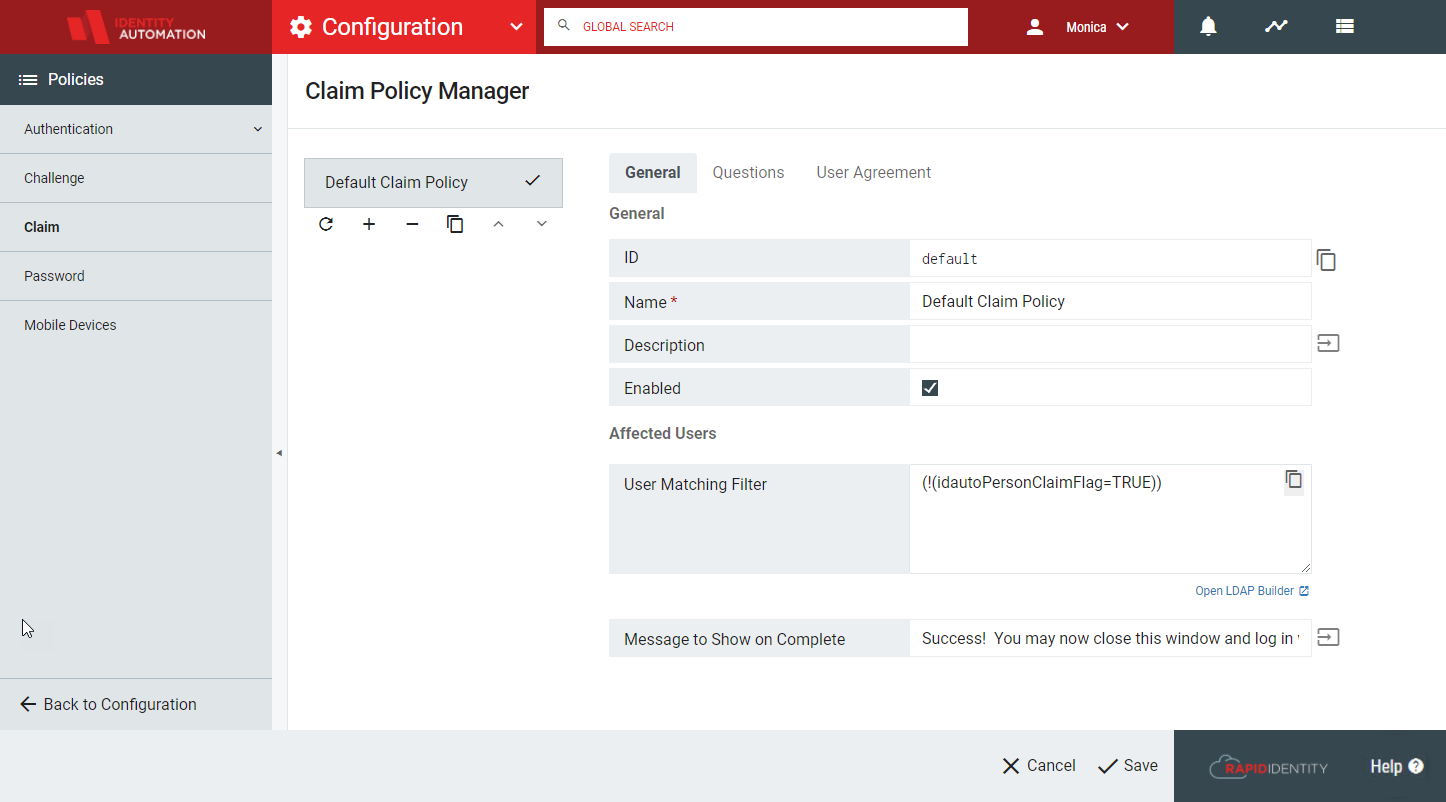Screen dimensions: 1446x802
Task: Open Help
Action: (x=1397, y=766)
